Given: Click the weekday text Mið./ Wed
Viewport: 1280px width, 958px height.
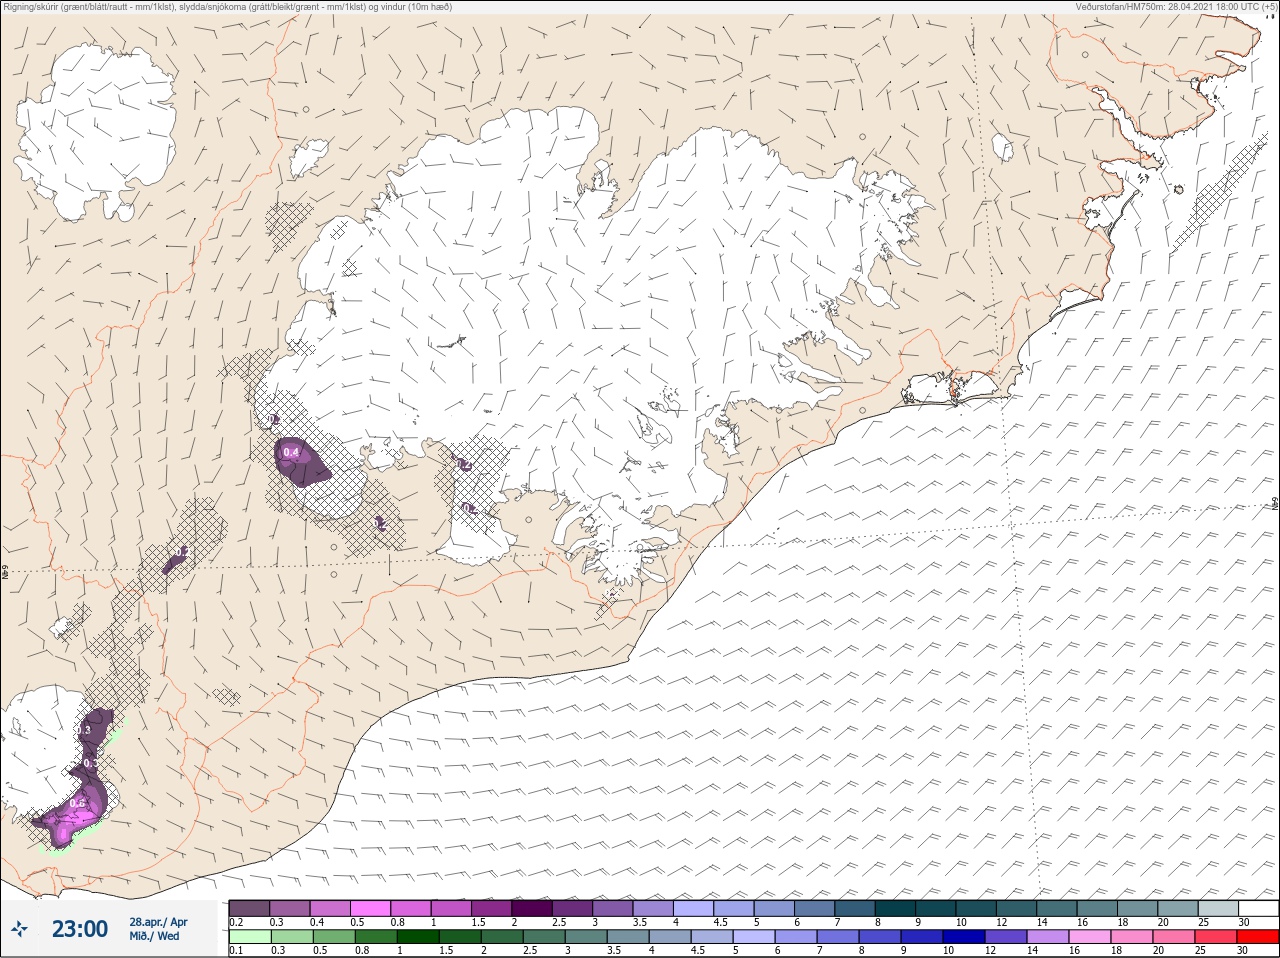Looking at the screenshot, I should [154, 936].
